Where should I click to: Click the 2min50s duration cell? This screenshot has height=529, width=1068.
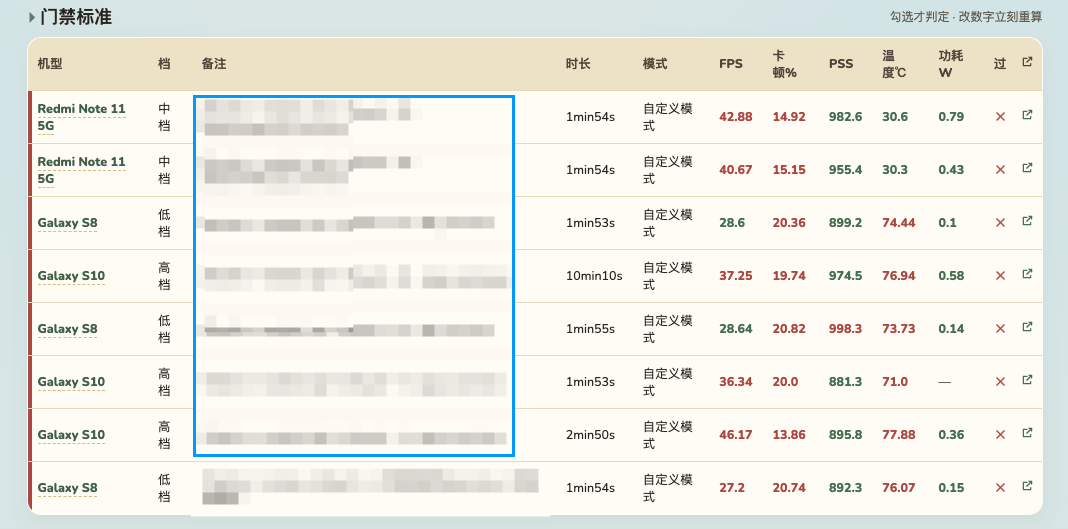pyautogui.click(x=590, y=436)
